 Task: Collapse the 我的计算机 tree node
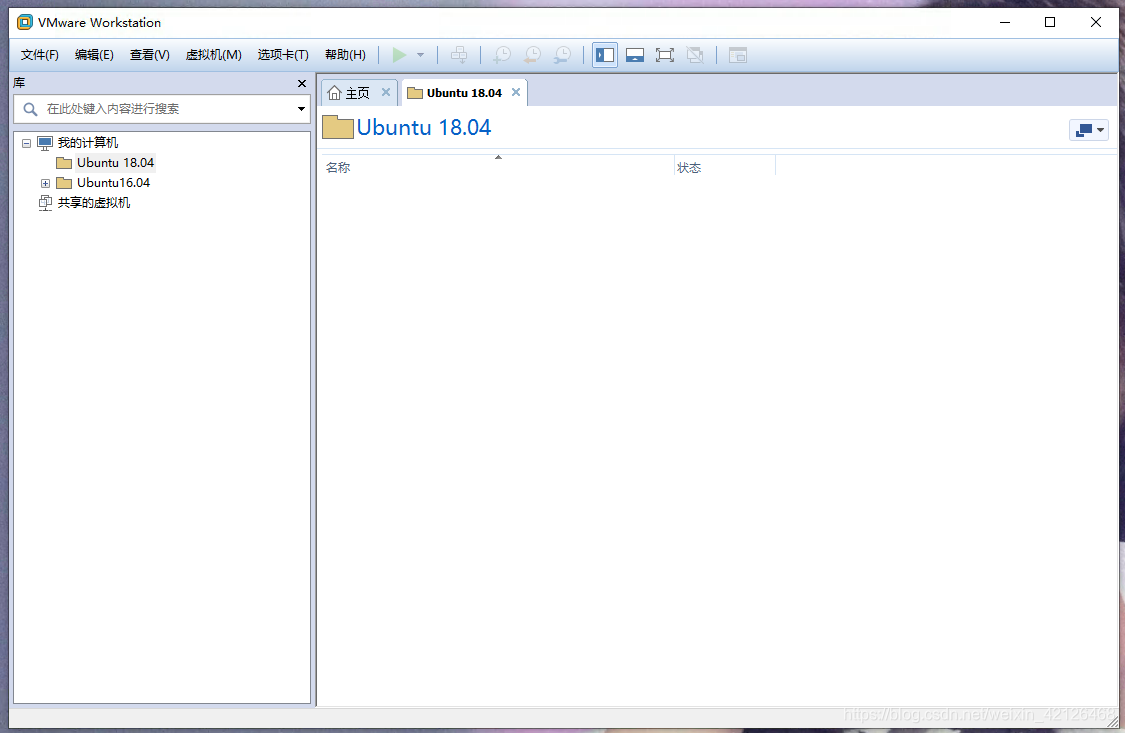point(27,143)
